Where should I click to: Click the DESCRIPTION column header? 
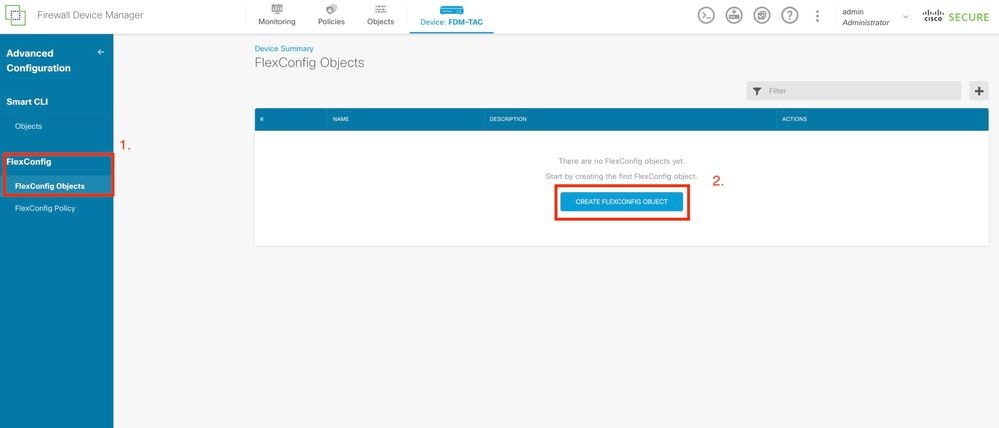[508, 120]
